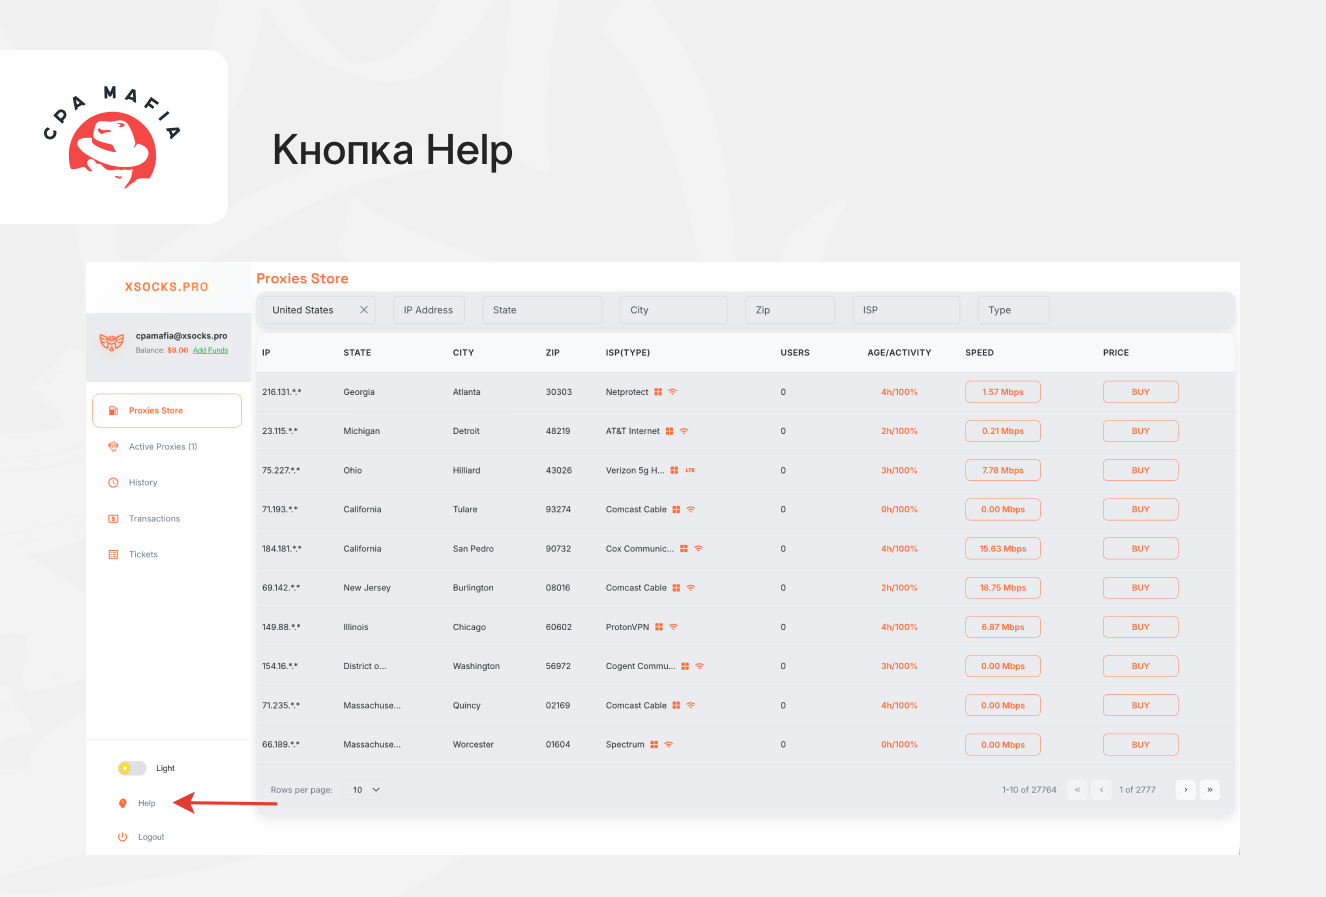1326x897 pixels.
Task: Jump to the last page of results
Action: 1209,790
